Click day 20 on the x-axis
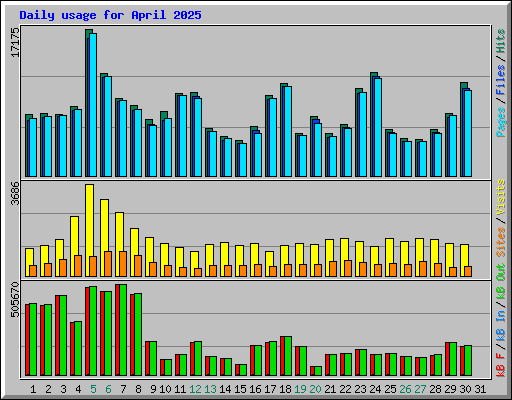 315,389
